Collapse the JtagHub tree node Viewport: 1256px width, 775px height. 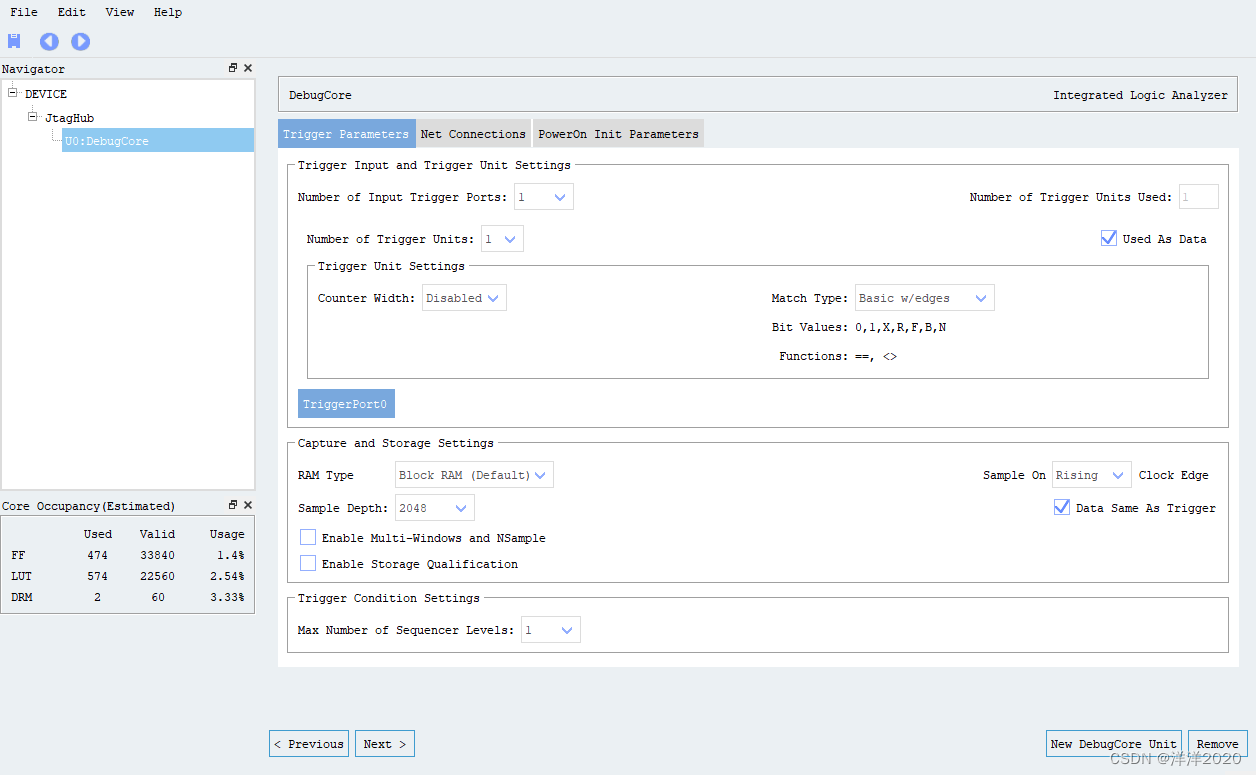point(33,117)
